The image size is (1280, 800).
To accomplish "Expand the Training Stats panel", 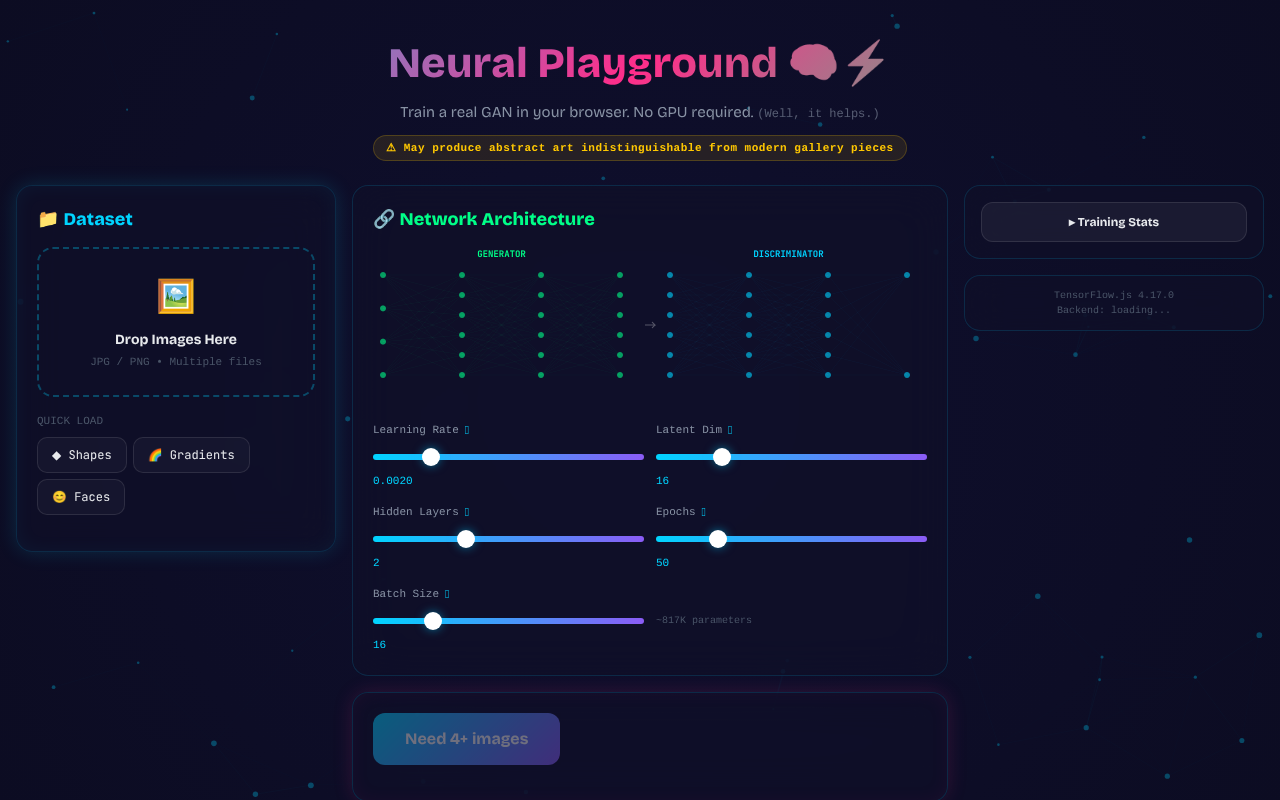I will tap(1113, 221).
